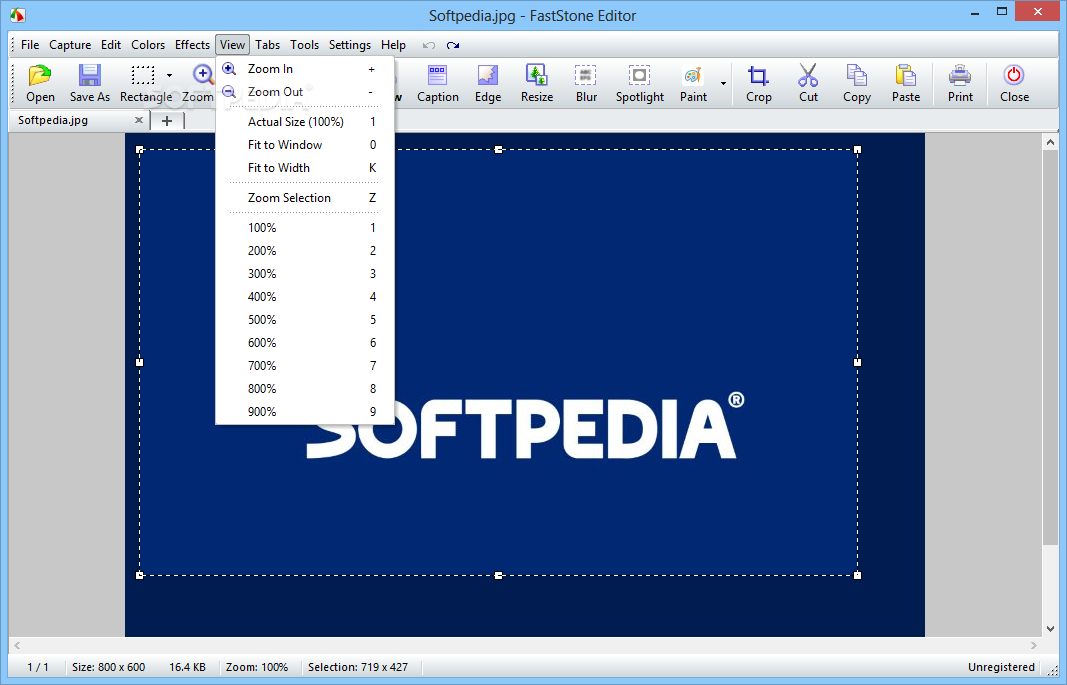Click the horizontal scrollbar left arrow
The width and height of the screenshot is (1067, 685).
tap(17, 645)
